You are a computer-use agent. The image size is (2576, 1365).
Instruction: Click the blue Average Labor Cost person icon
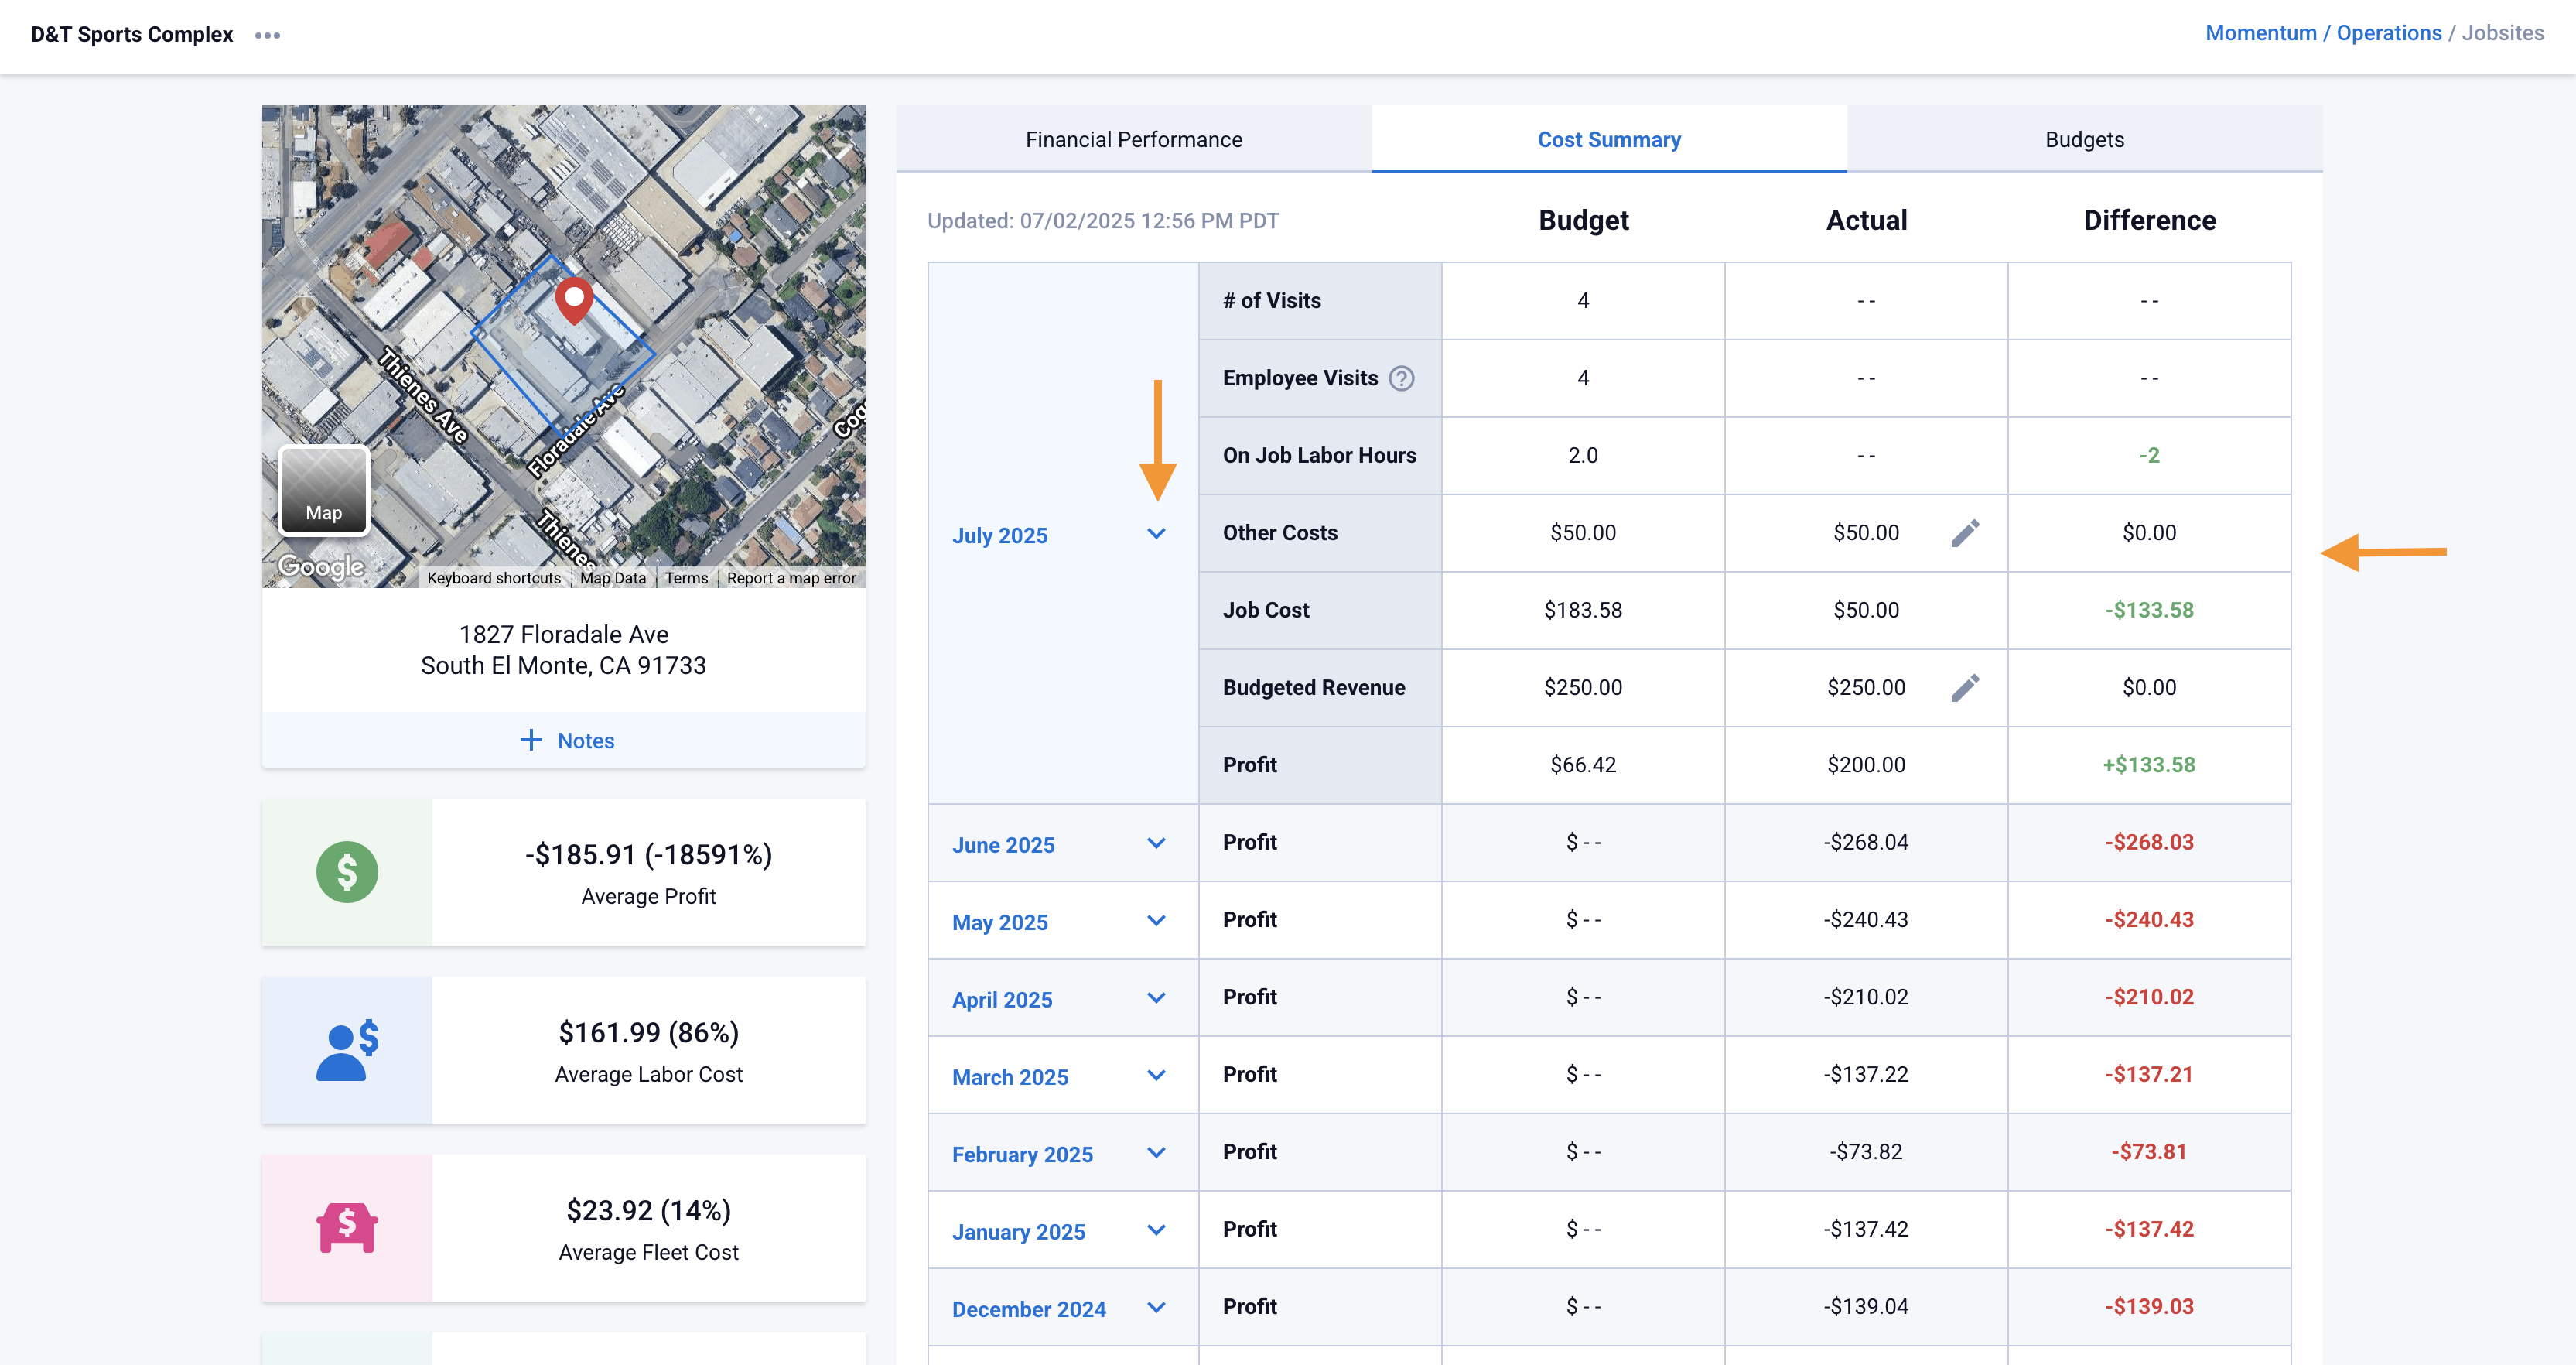point(346,1050)
